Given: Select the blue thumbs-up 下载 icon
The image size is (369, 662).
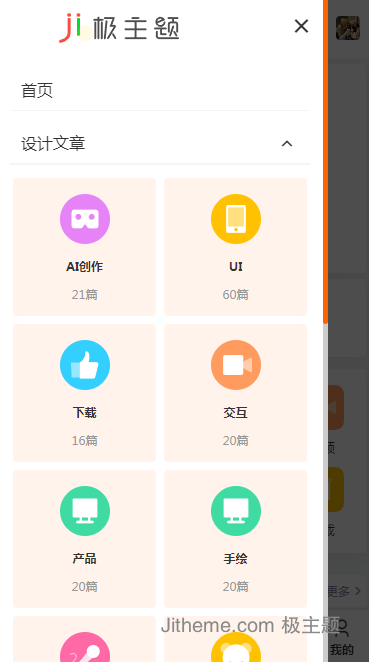Looking at the screenshot, I should point(85,365).
